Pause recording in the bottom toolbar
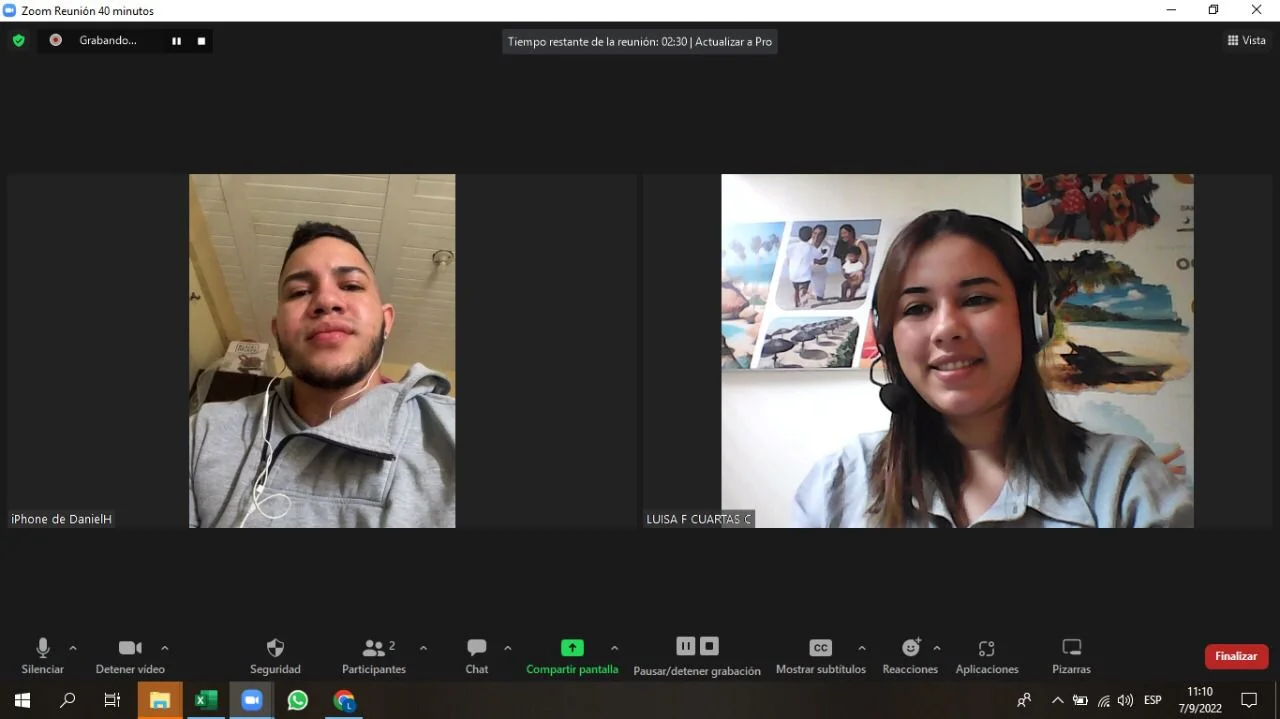 point(685,646)
